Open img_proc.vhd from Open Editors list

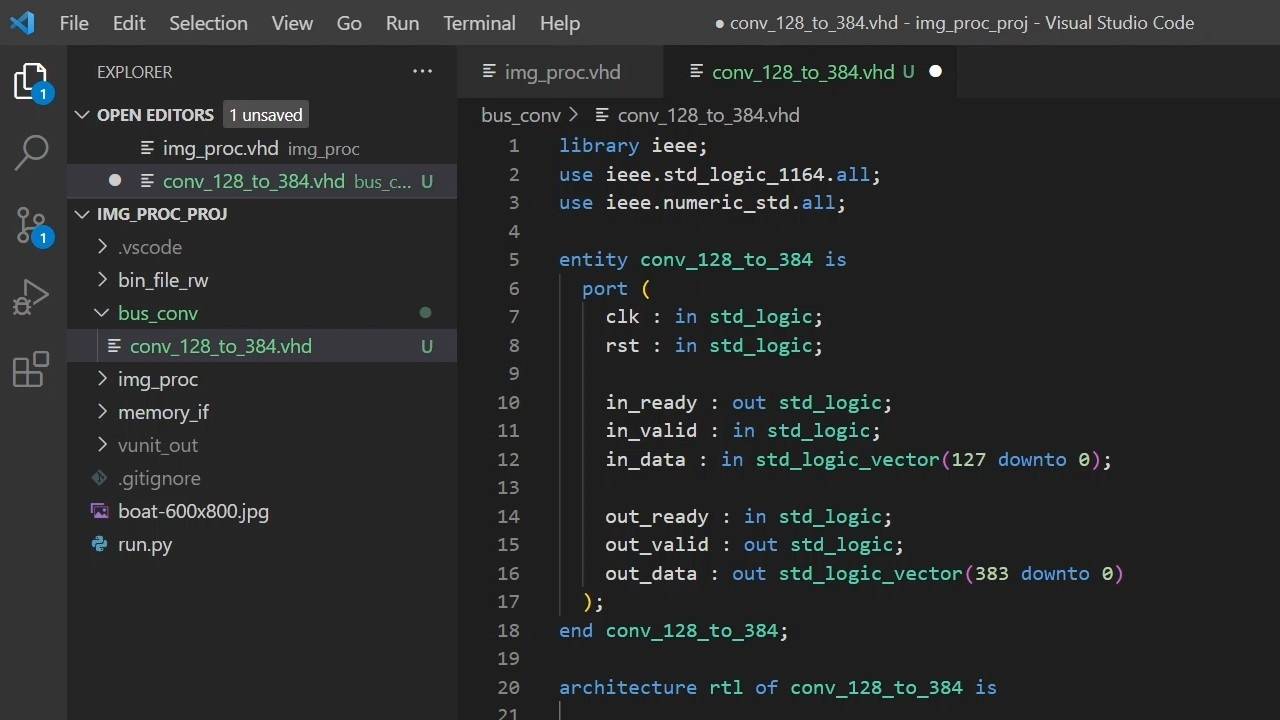262,148
